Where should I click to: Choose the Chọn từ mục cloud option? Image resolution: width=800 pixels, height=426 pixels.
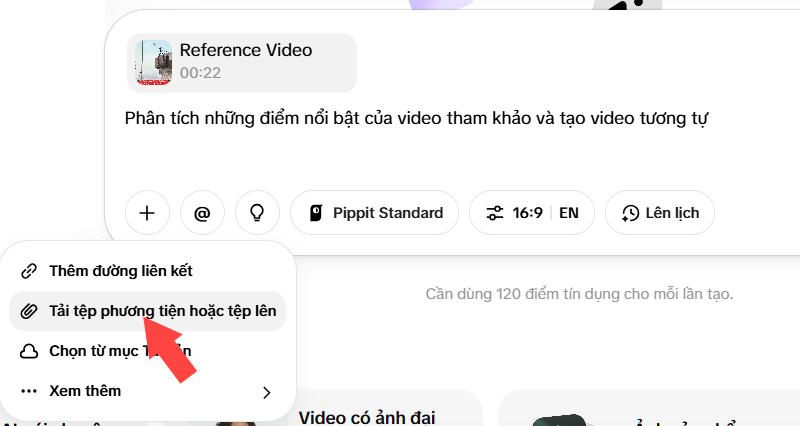[147, 351]
